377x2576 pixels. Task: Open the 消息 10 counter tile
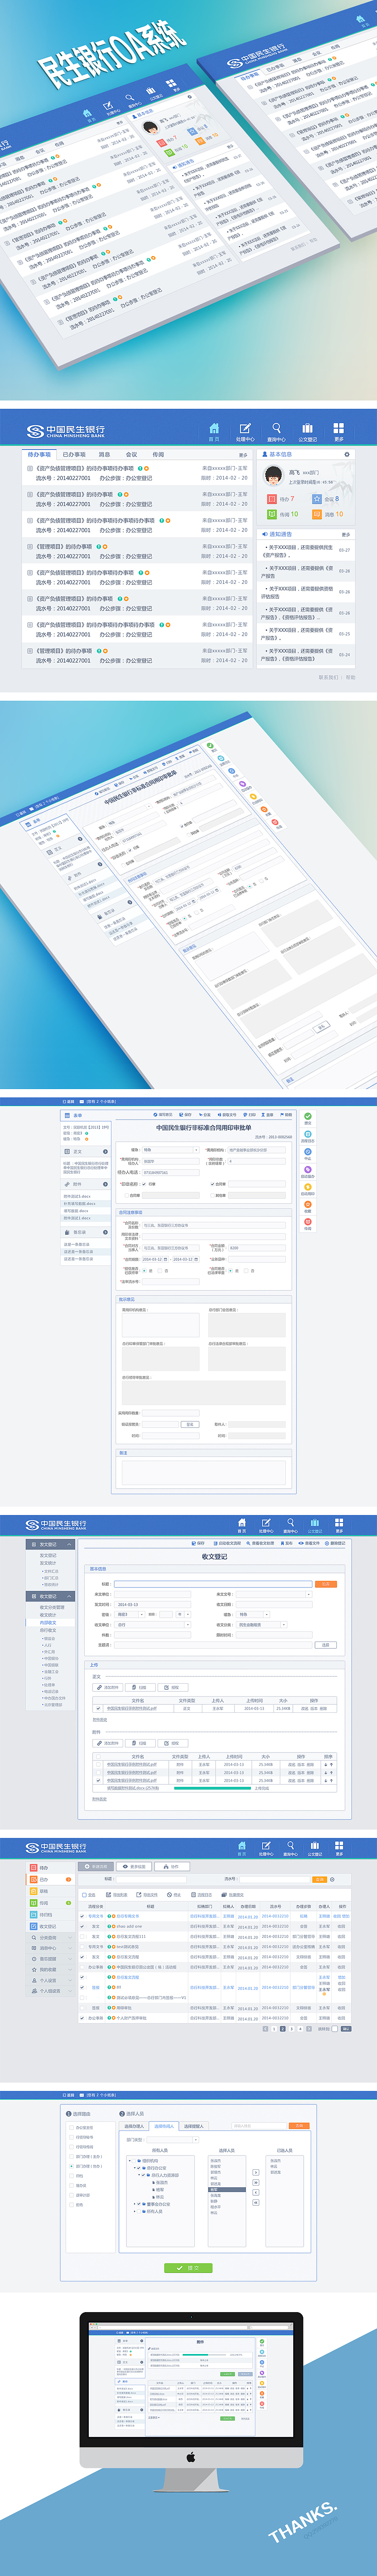pos(327,514)
